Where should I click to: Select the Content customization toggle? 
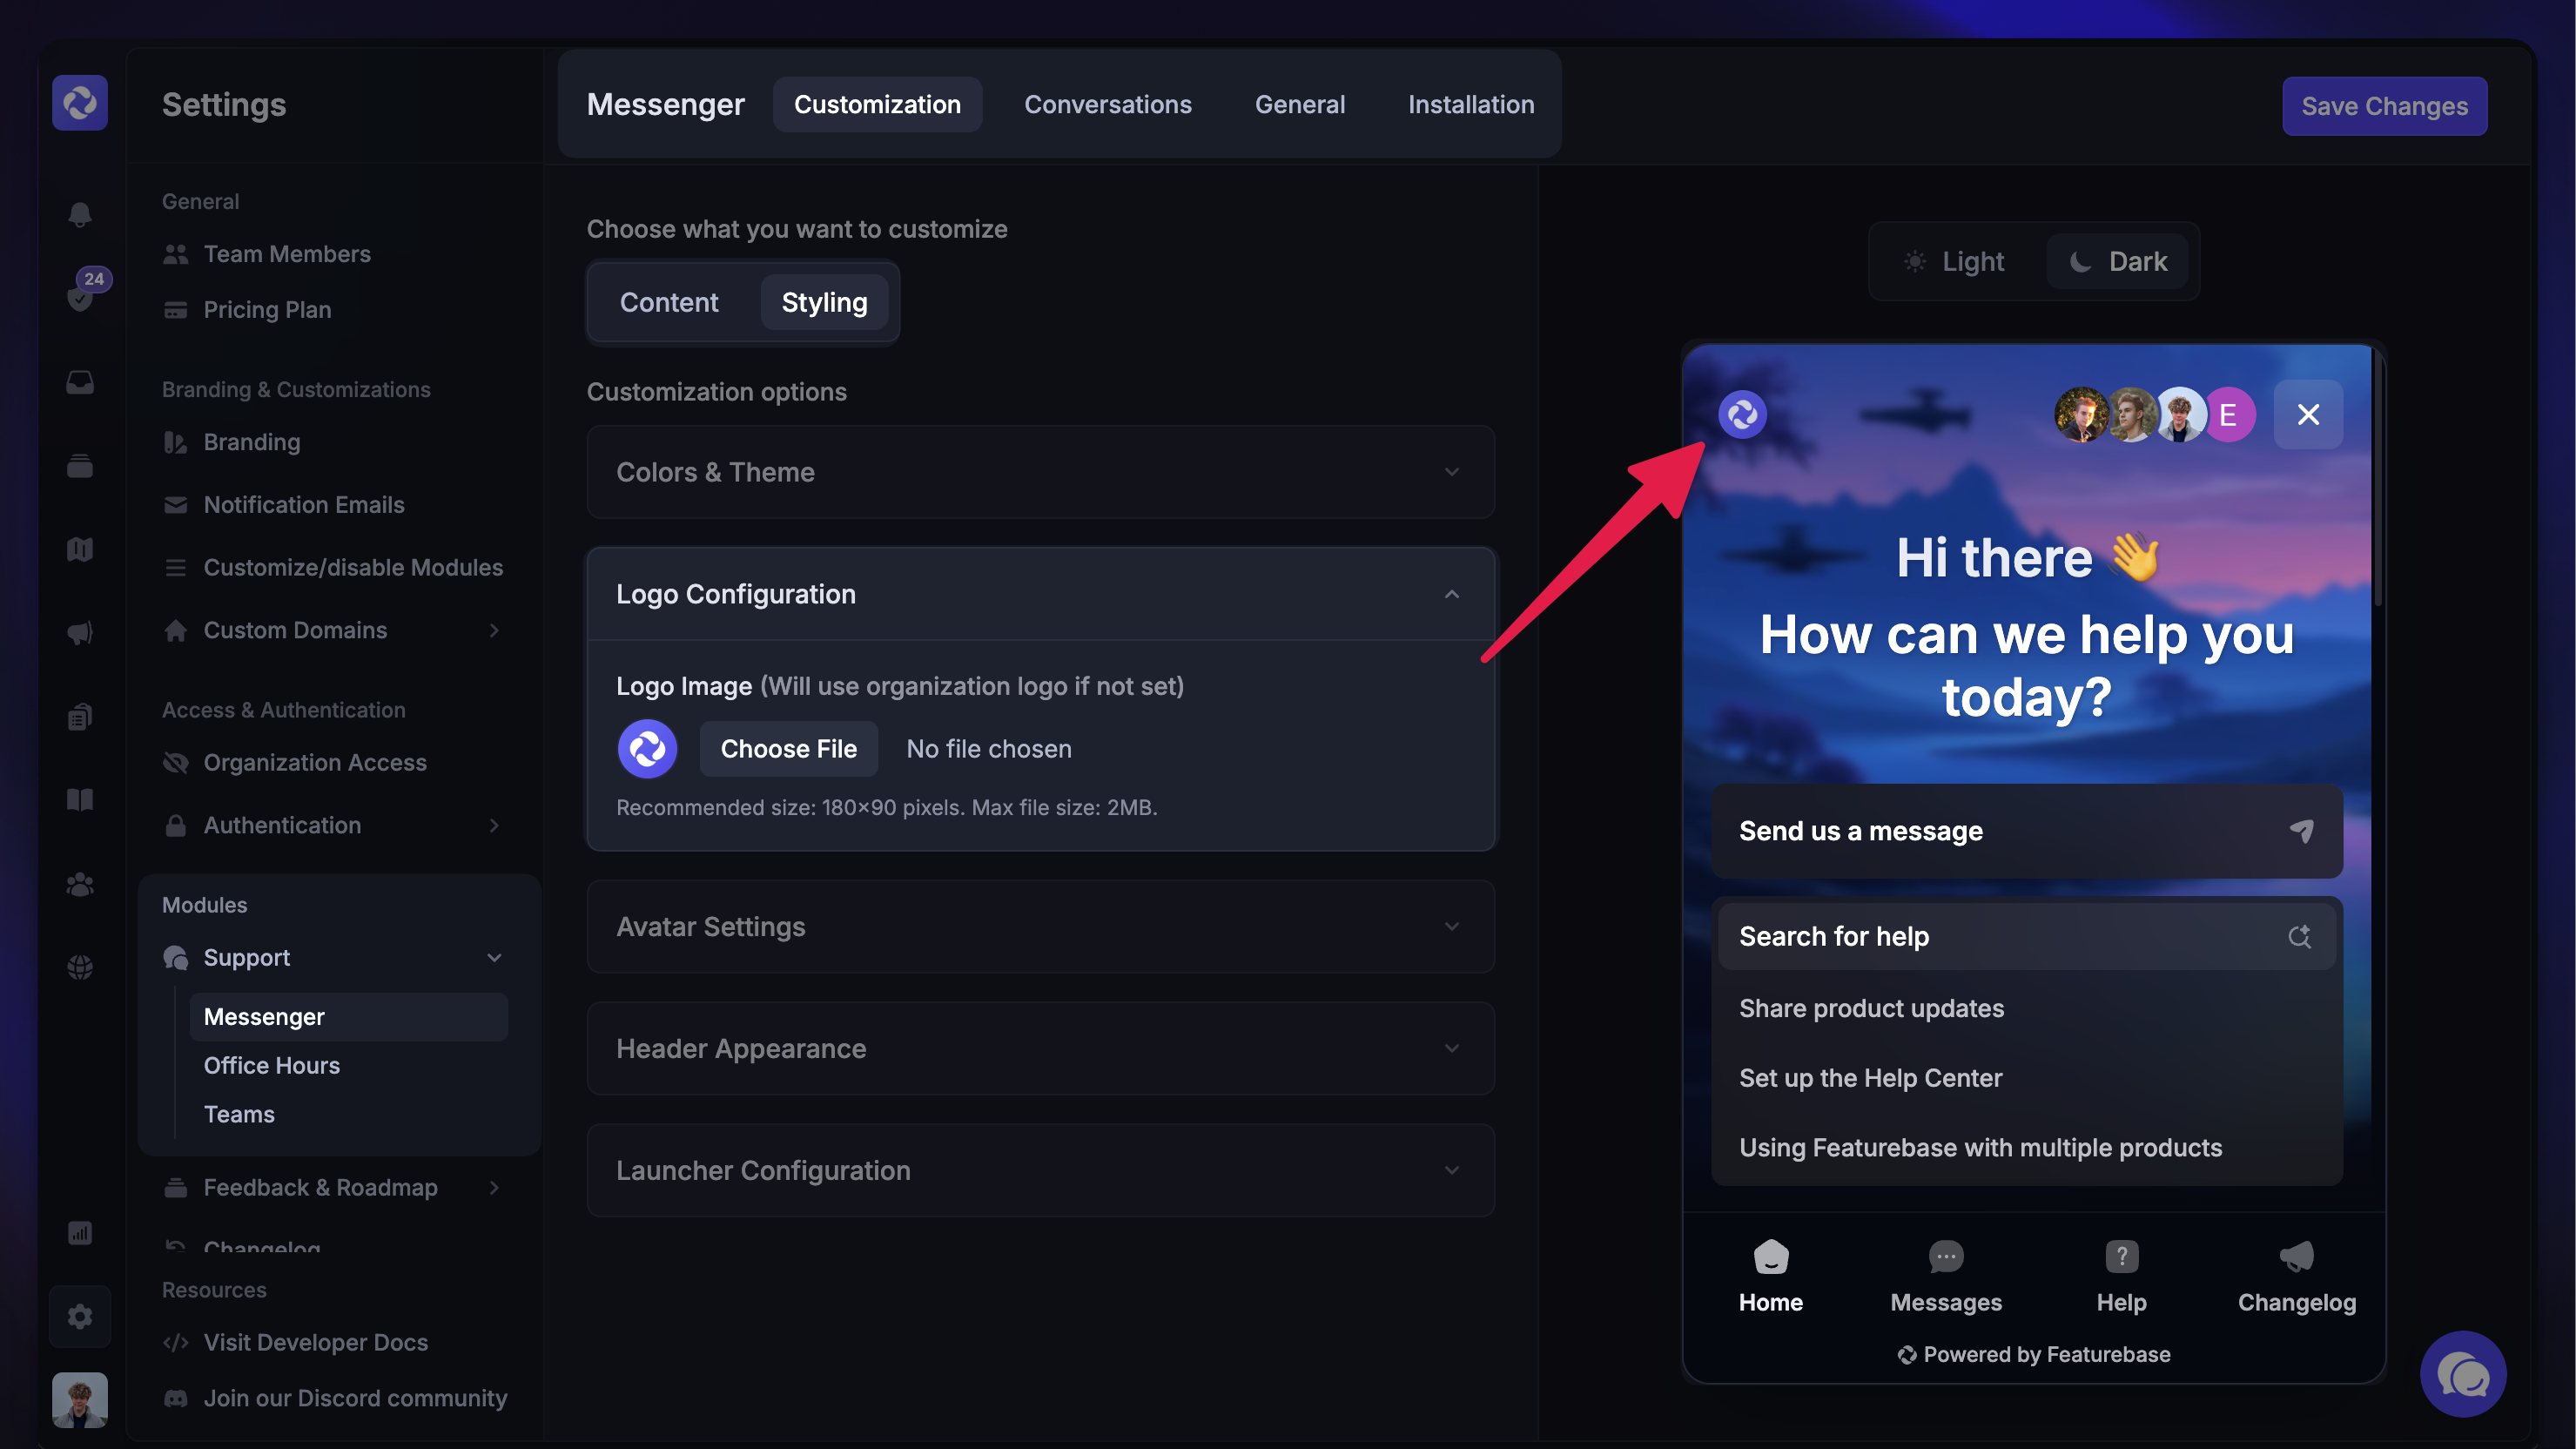click(669, 302)
